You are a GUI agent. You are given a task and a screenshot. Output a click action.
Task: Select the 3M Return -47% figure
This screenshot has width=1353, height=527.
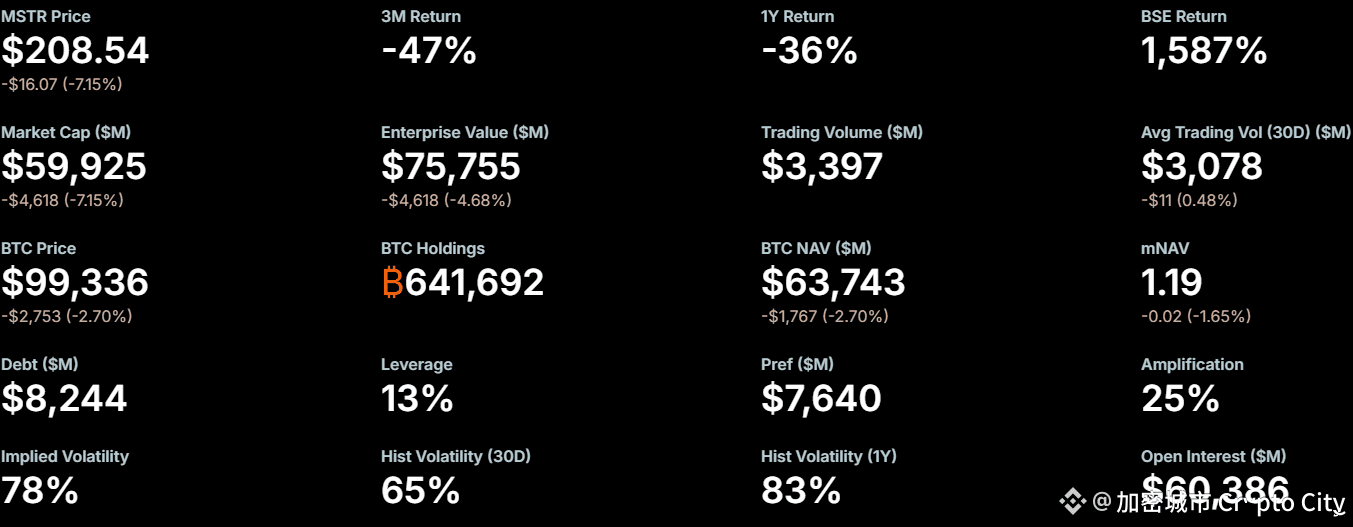tap(429, 50)
